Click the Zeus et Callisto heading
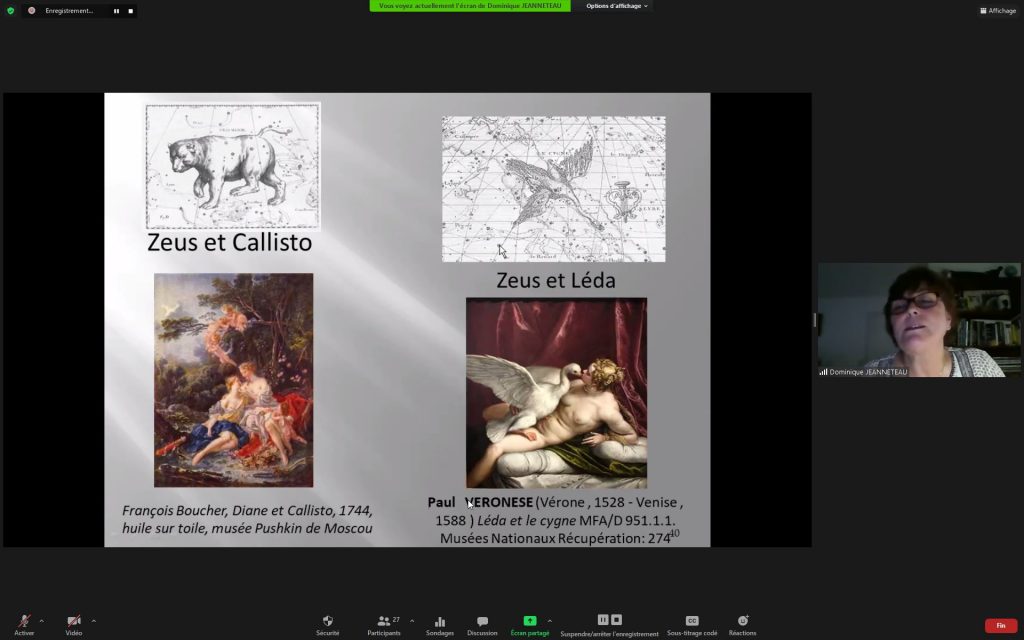Image resolution: width=1024 pixels, height=640 pixels. (230, 242)
